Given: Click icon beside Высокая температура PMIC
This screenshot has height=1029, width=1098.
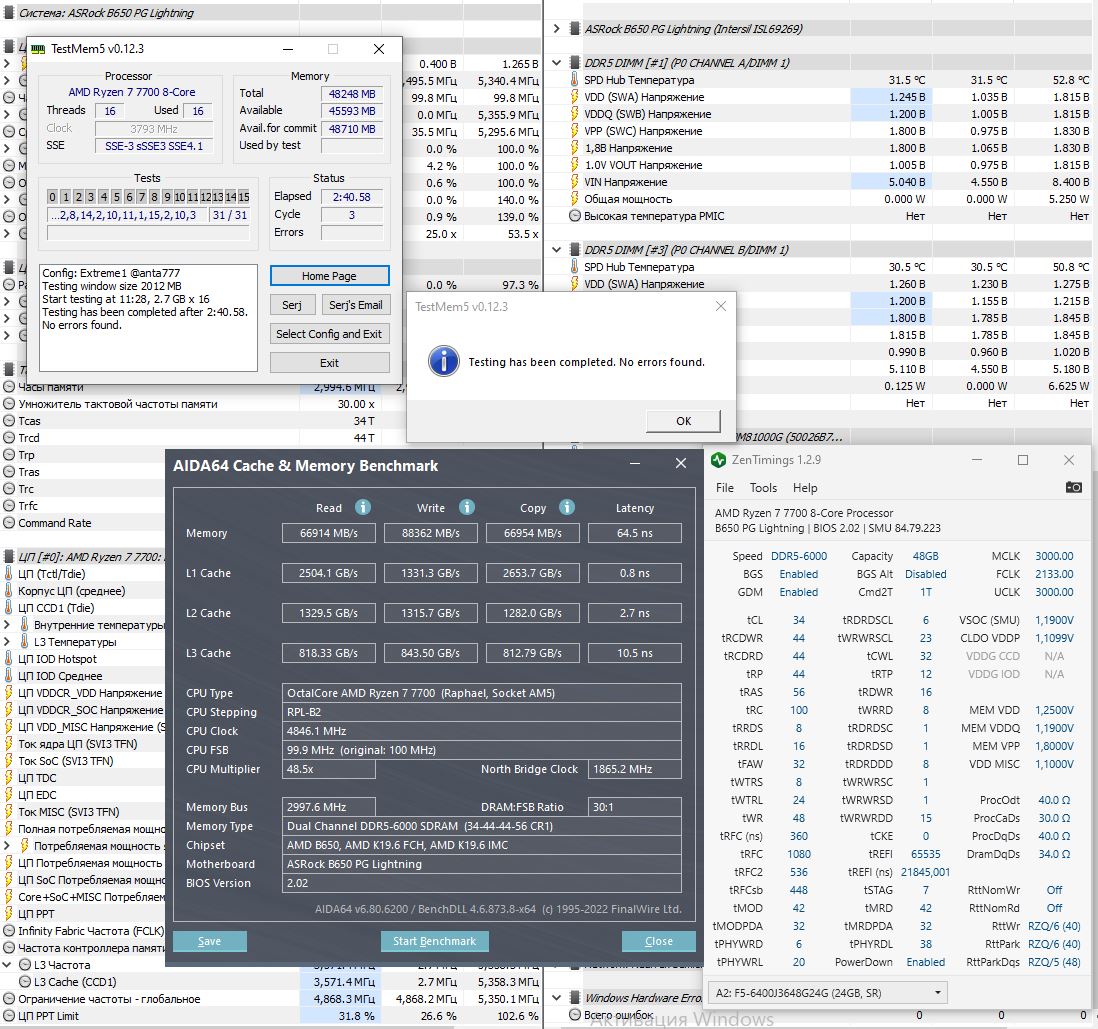Looking at the screenshot, I should click(575, 216).
